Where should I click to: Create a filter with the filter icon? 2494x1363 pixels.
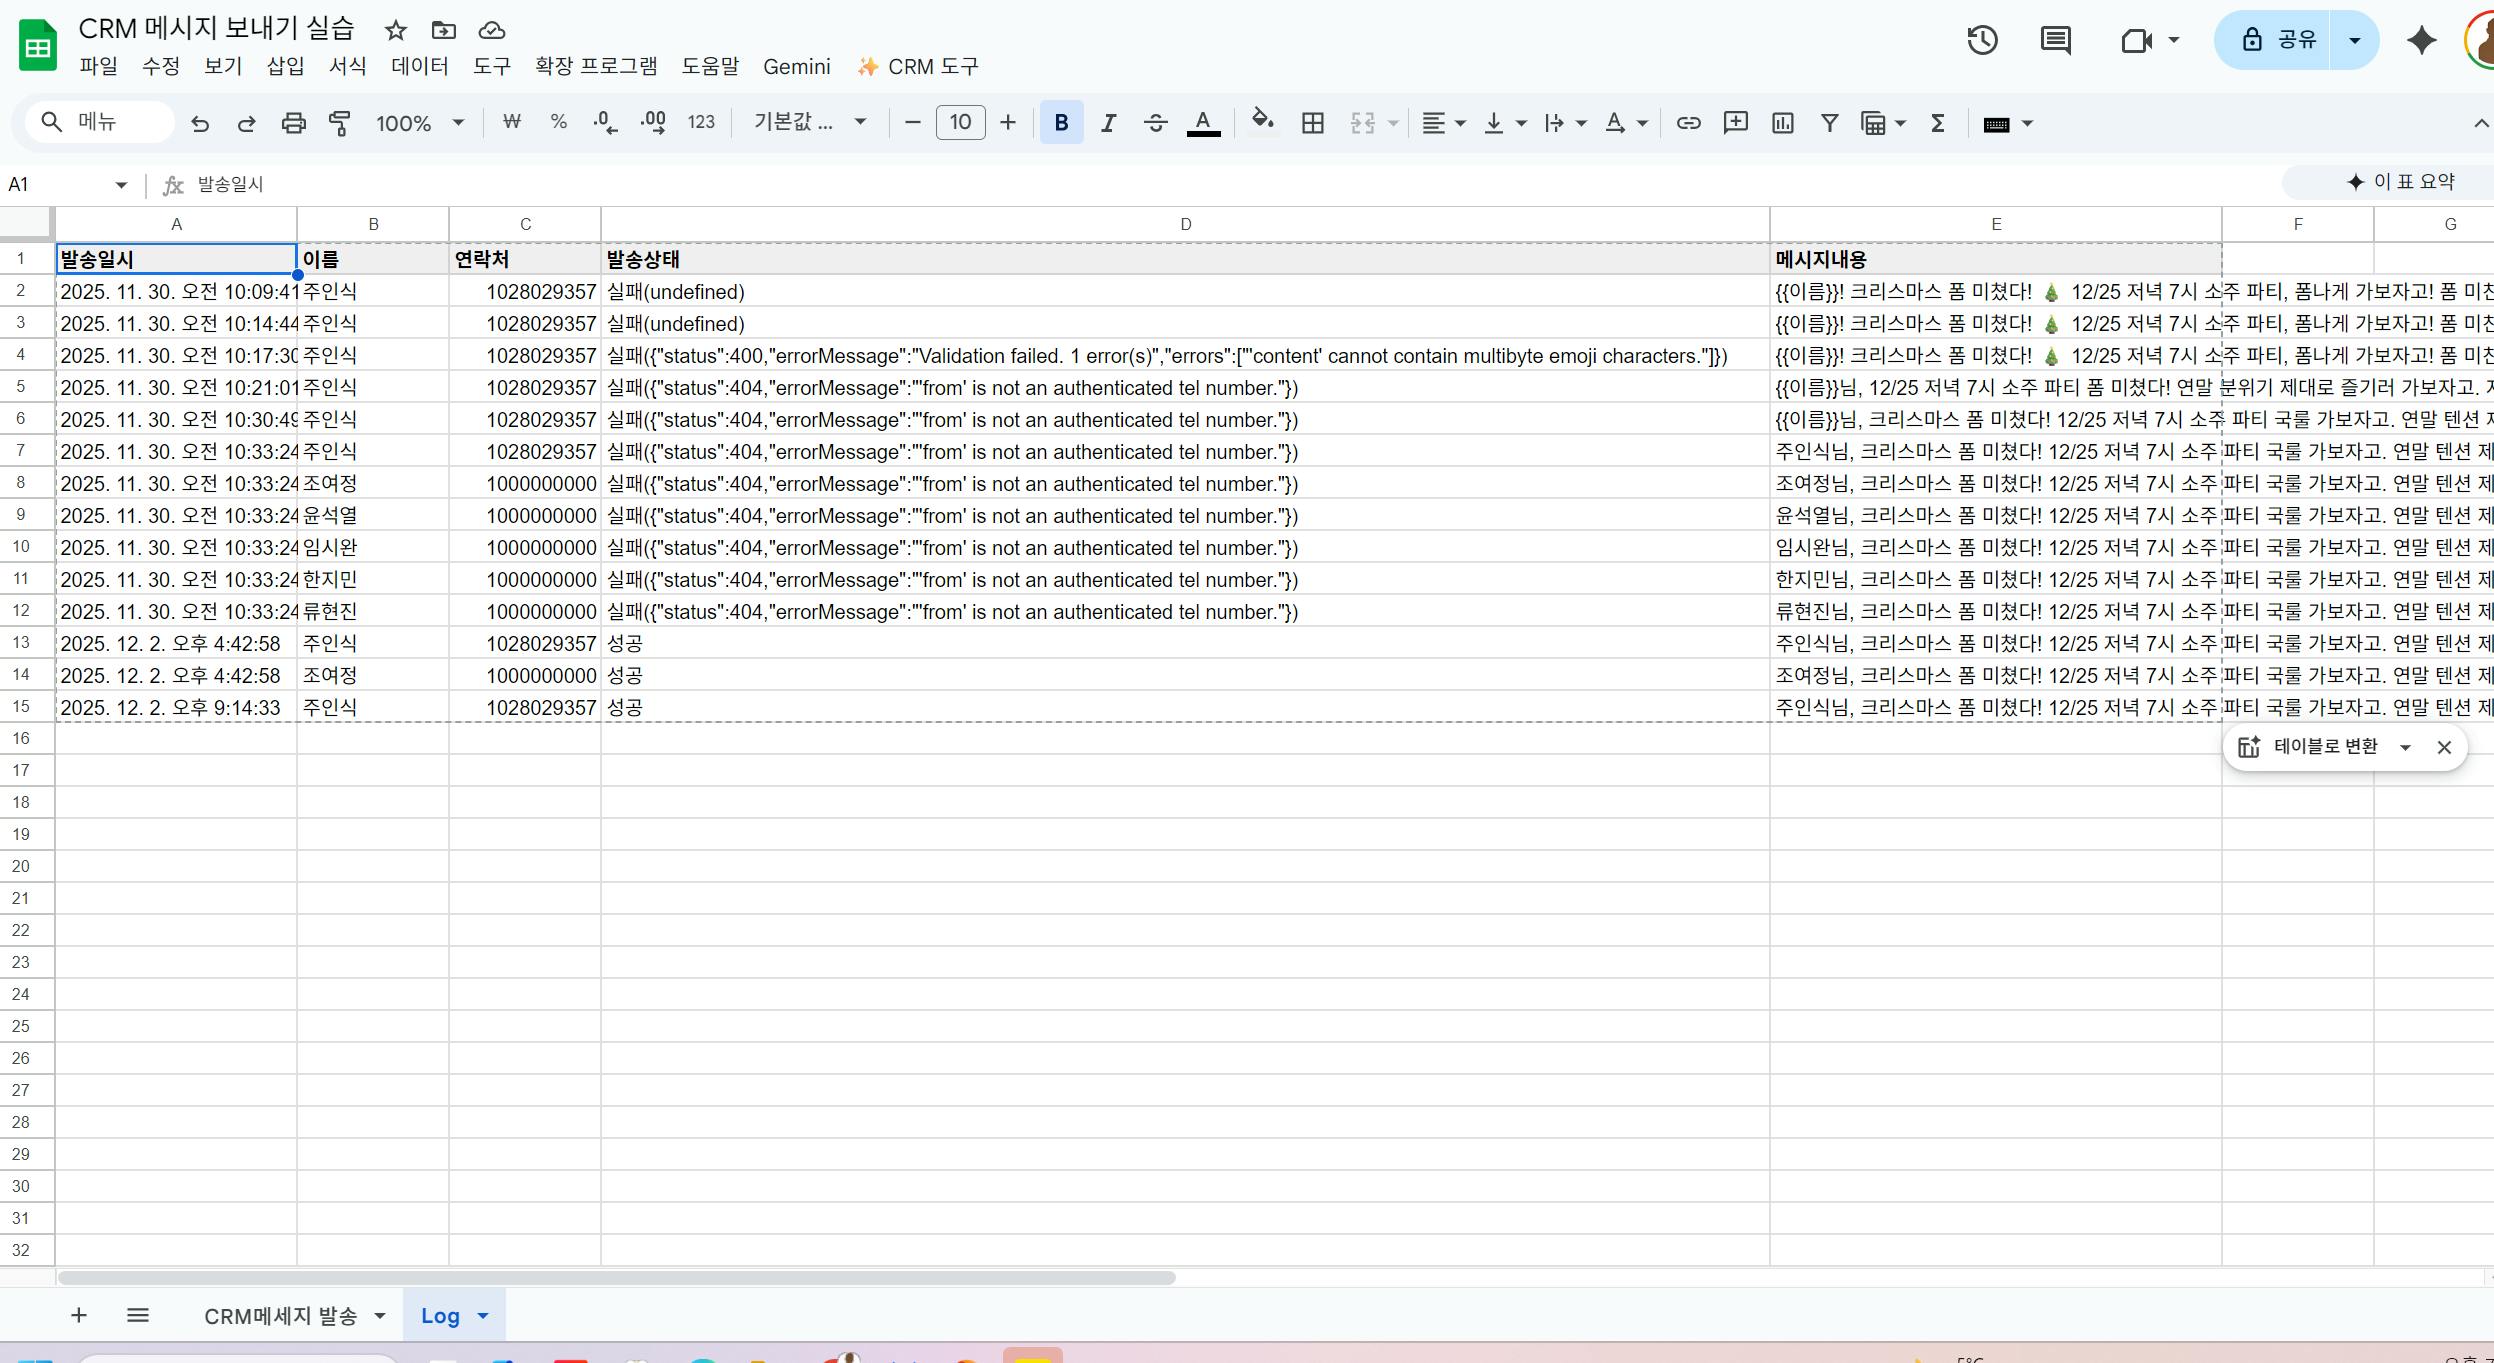(1829, 122)
